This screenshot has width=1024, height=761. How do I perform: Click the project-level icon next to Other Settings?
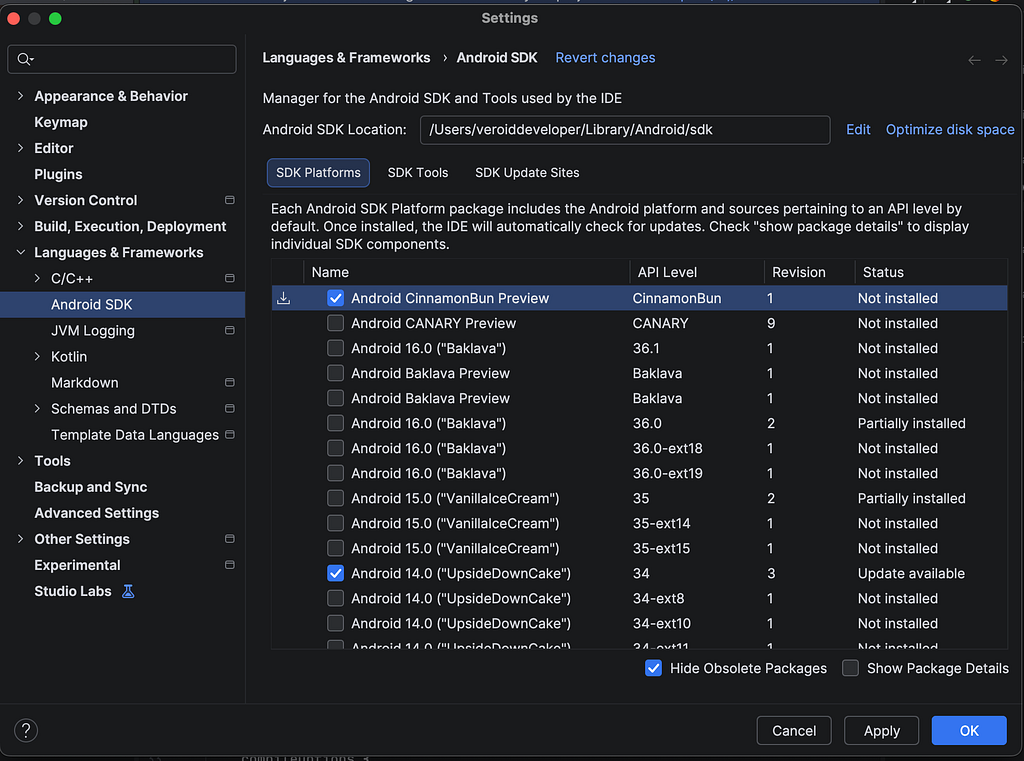[230, 539]
